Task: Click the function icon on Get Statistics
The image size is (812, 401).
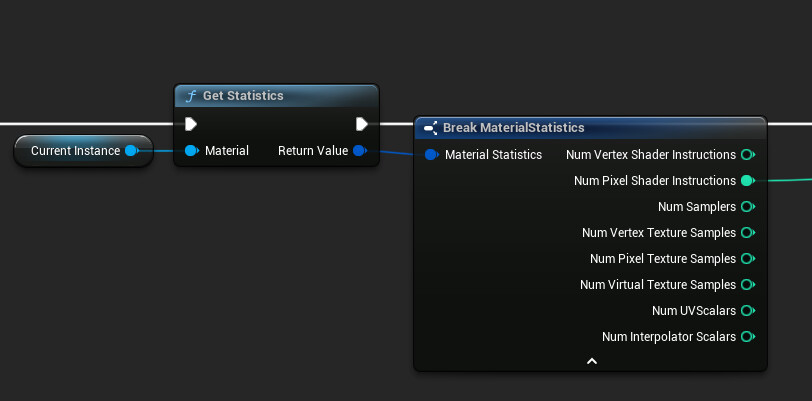Action: click(x=191, y=96)
